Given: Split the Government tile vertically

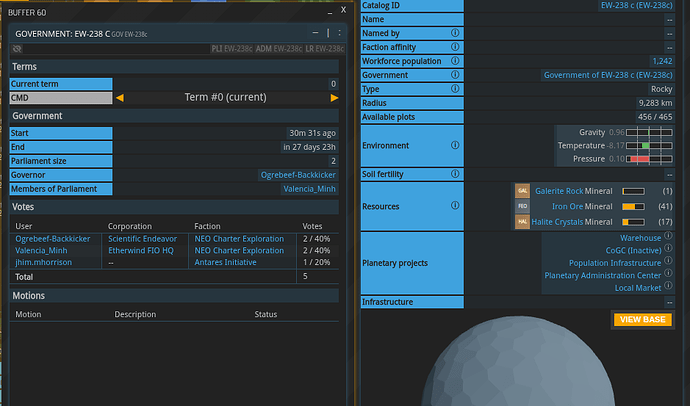Looking at the screenshot, I should pyautogui.click(x=328, y=33).
